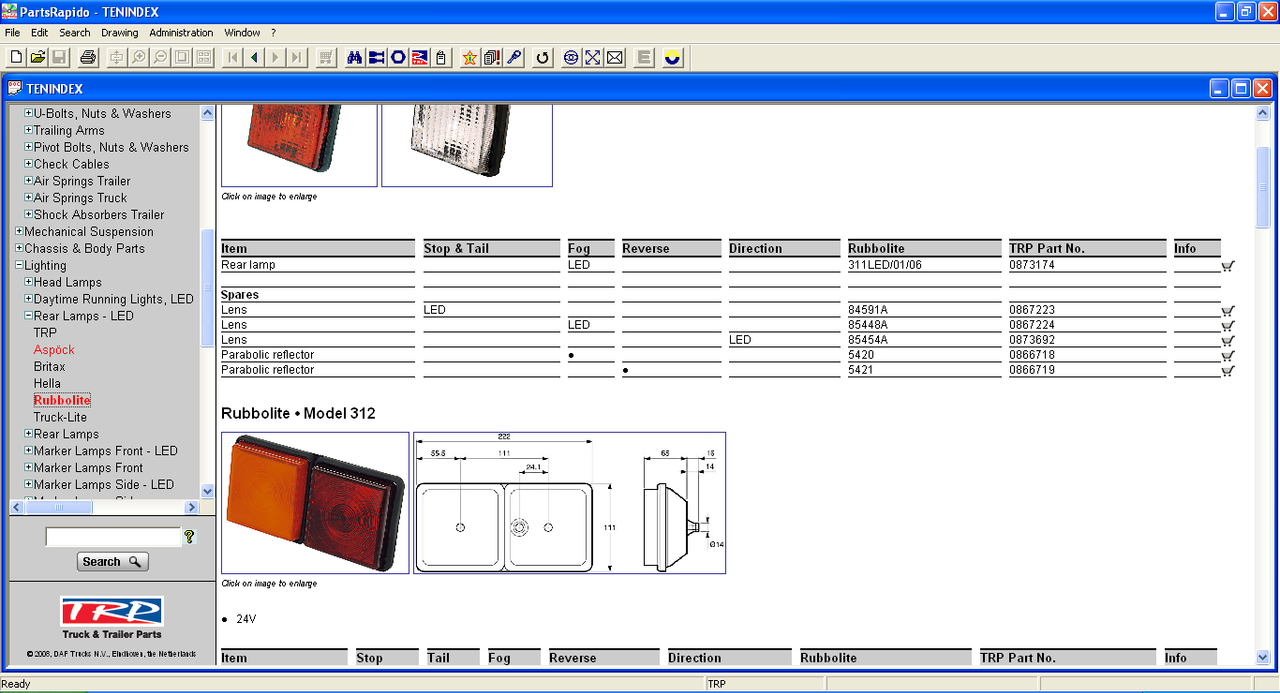Click the previous page green arrow

[x=254, y=58]
